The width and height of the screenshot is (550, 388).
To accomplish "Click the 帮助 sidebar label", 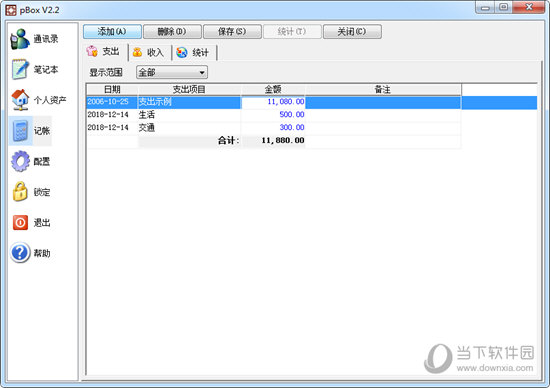I will pos(42,253).
